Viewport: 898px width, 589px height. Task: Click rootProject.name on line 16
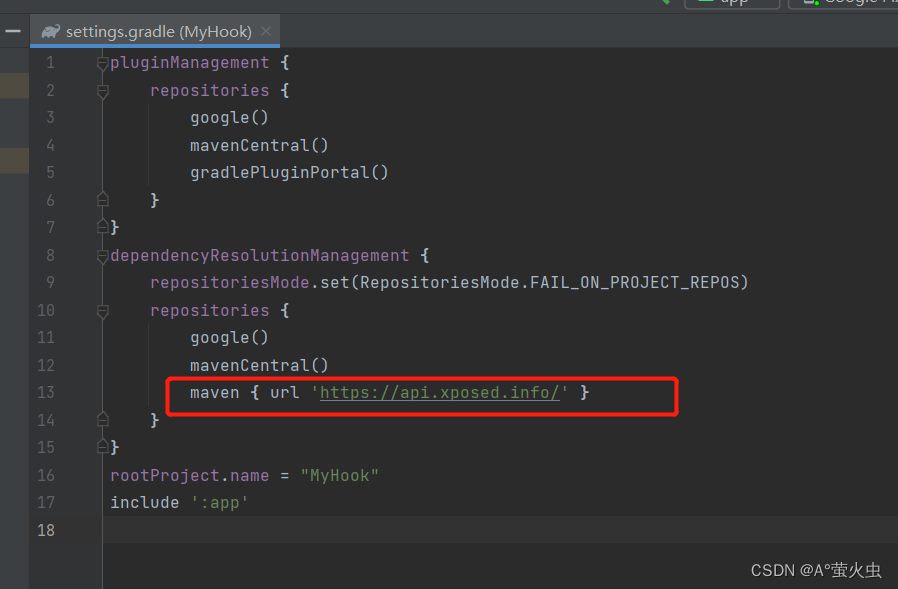tap(190, 476)
